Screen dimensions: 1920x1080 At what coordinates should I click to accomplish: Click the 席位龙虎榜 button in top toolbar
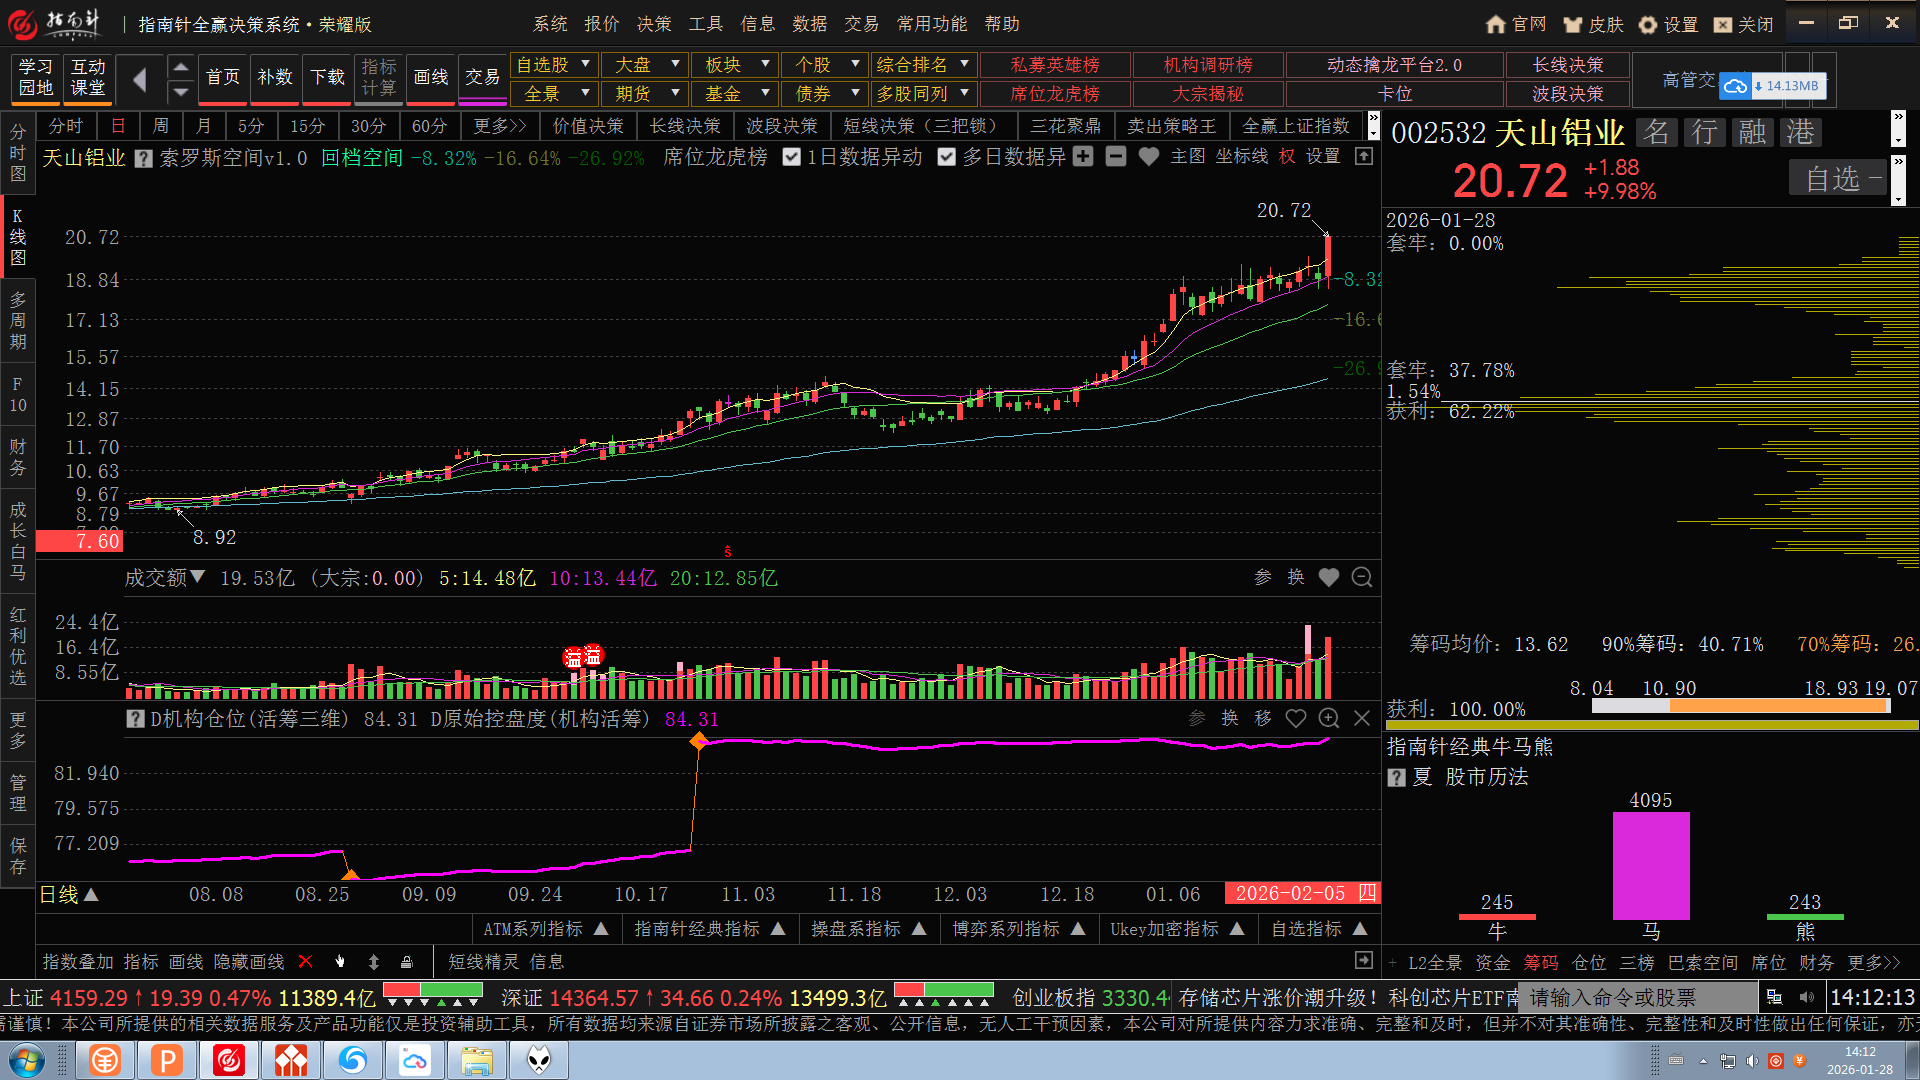(1055, 94)
